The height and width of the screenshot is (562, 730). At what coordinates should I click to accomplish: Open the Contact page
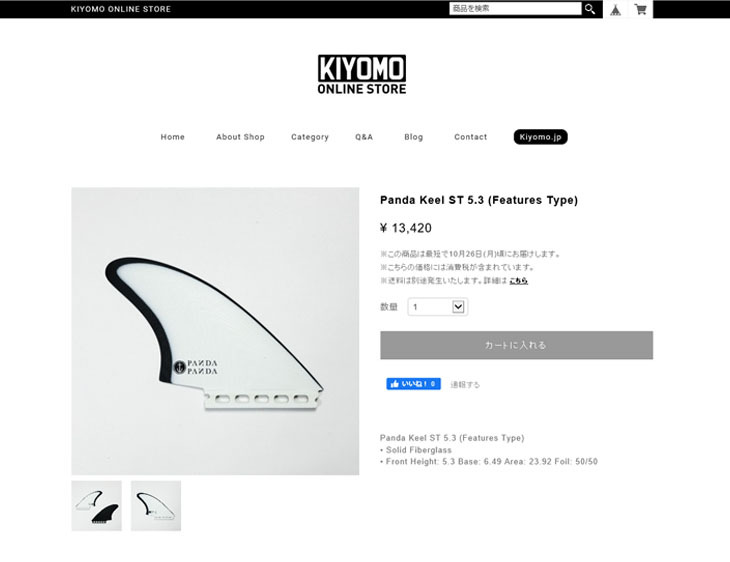471,137
